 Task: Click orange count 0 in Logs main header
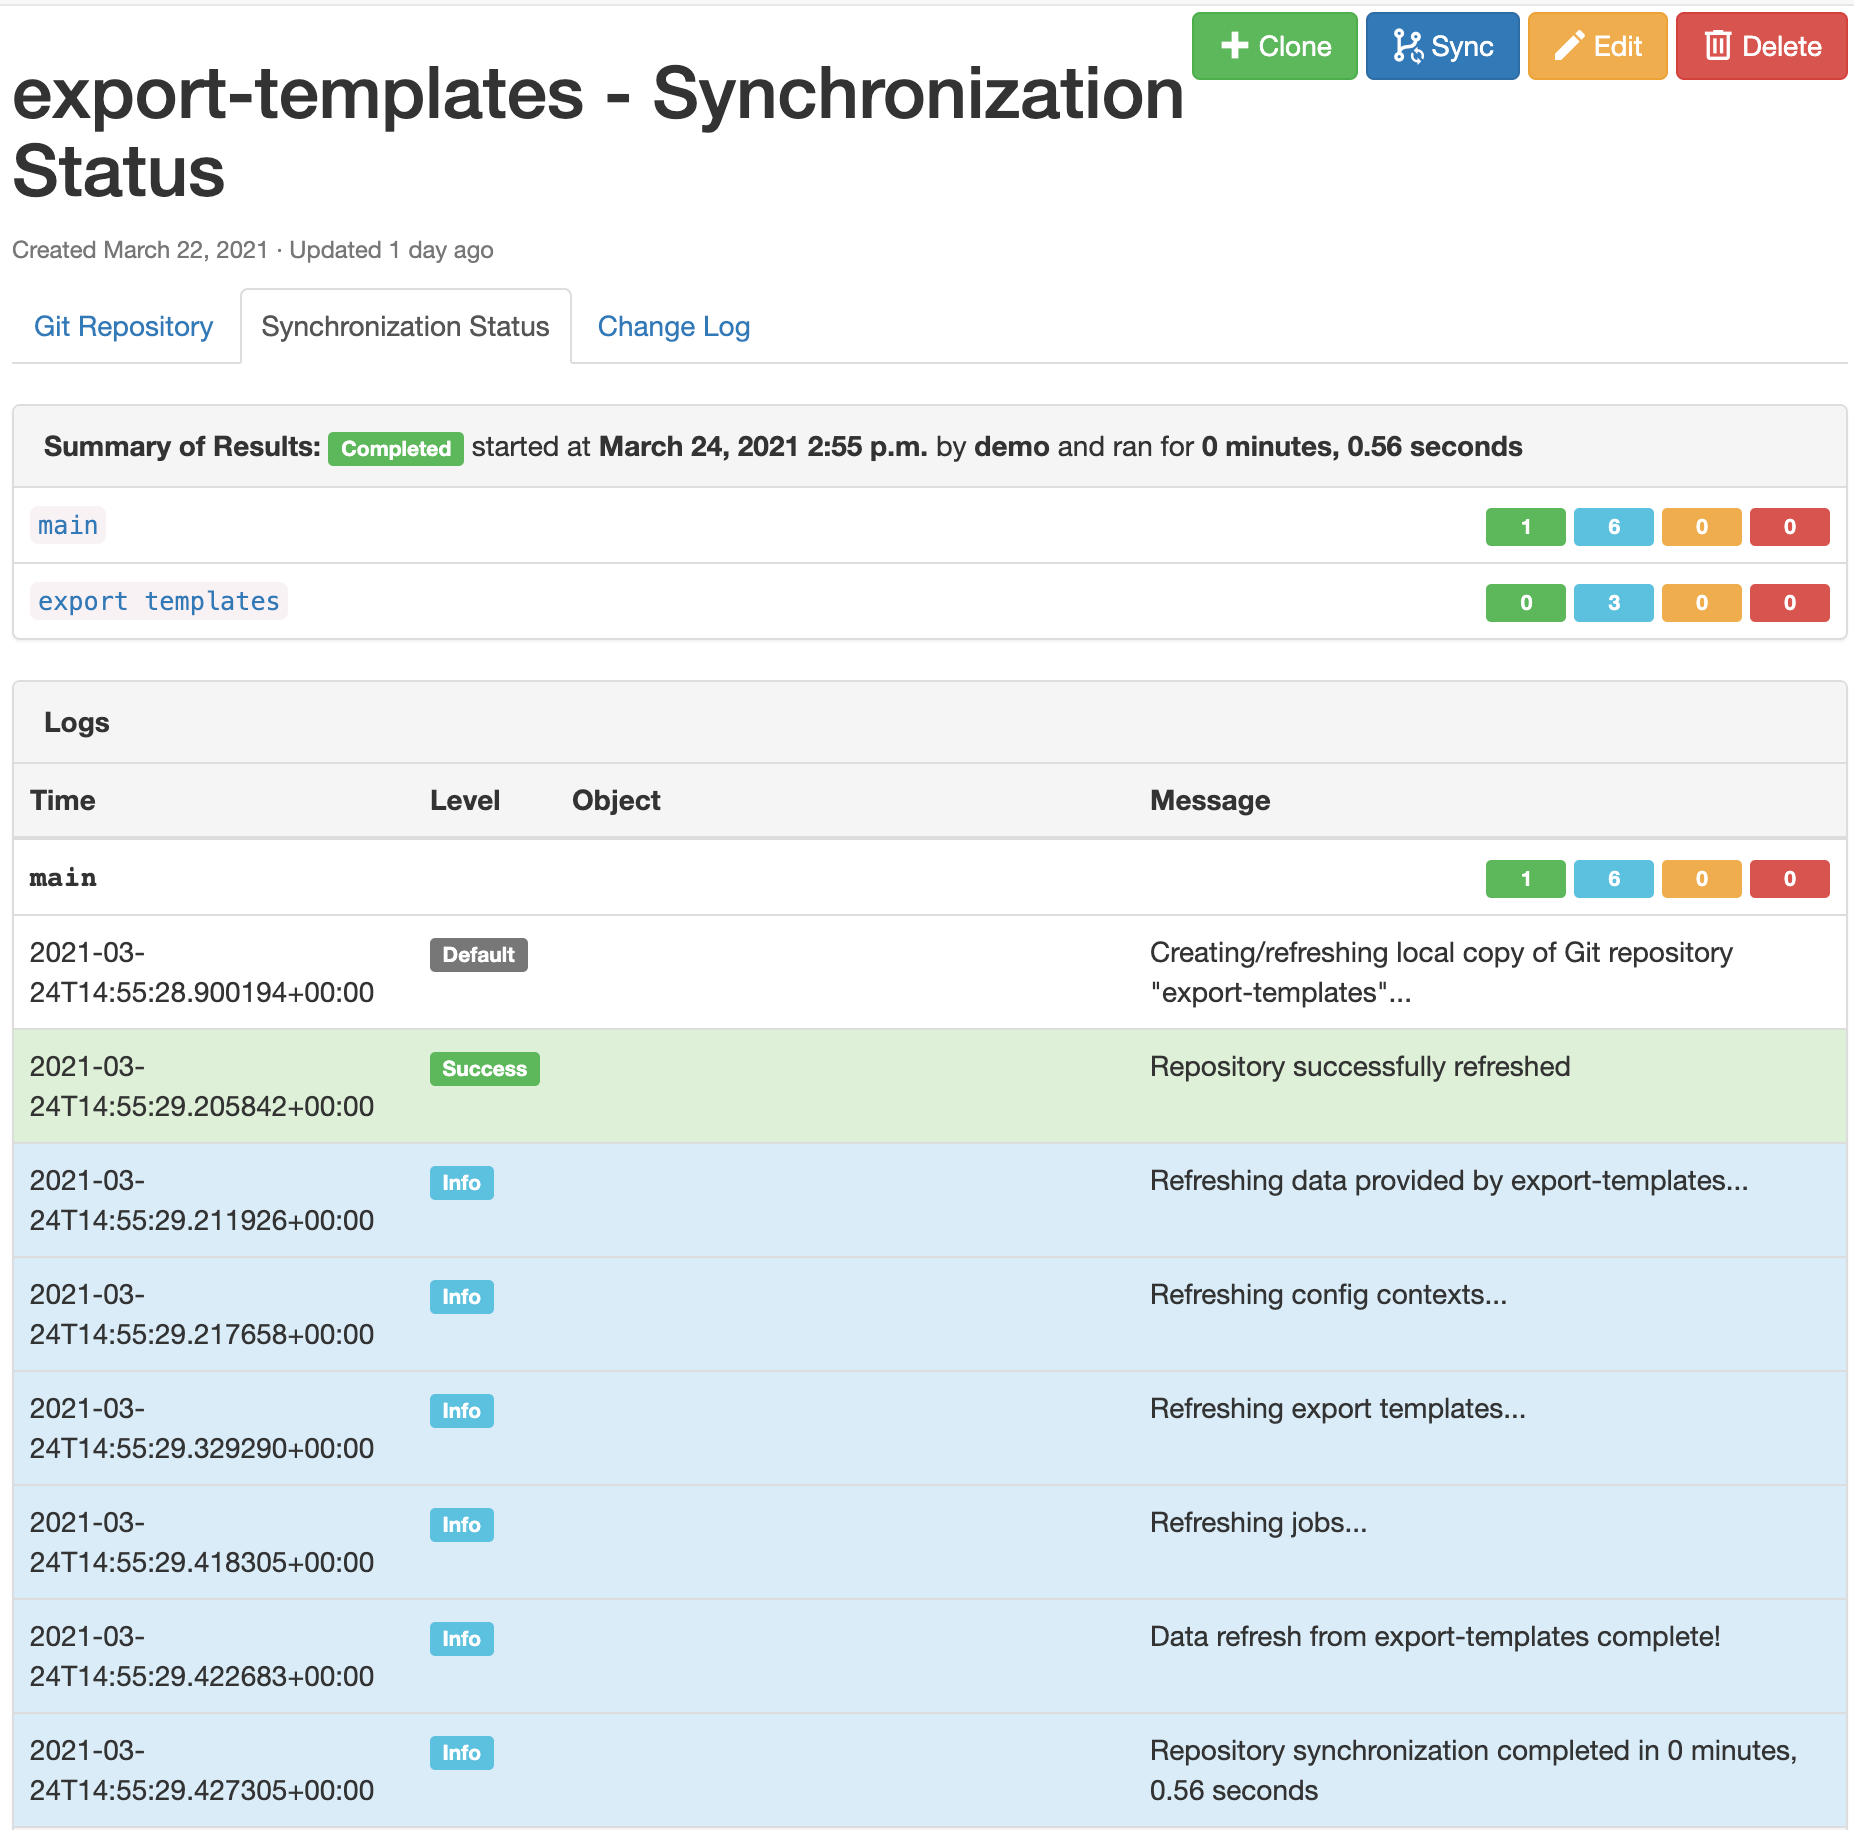pos(1702,879)
